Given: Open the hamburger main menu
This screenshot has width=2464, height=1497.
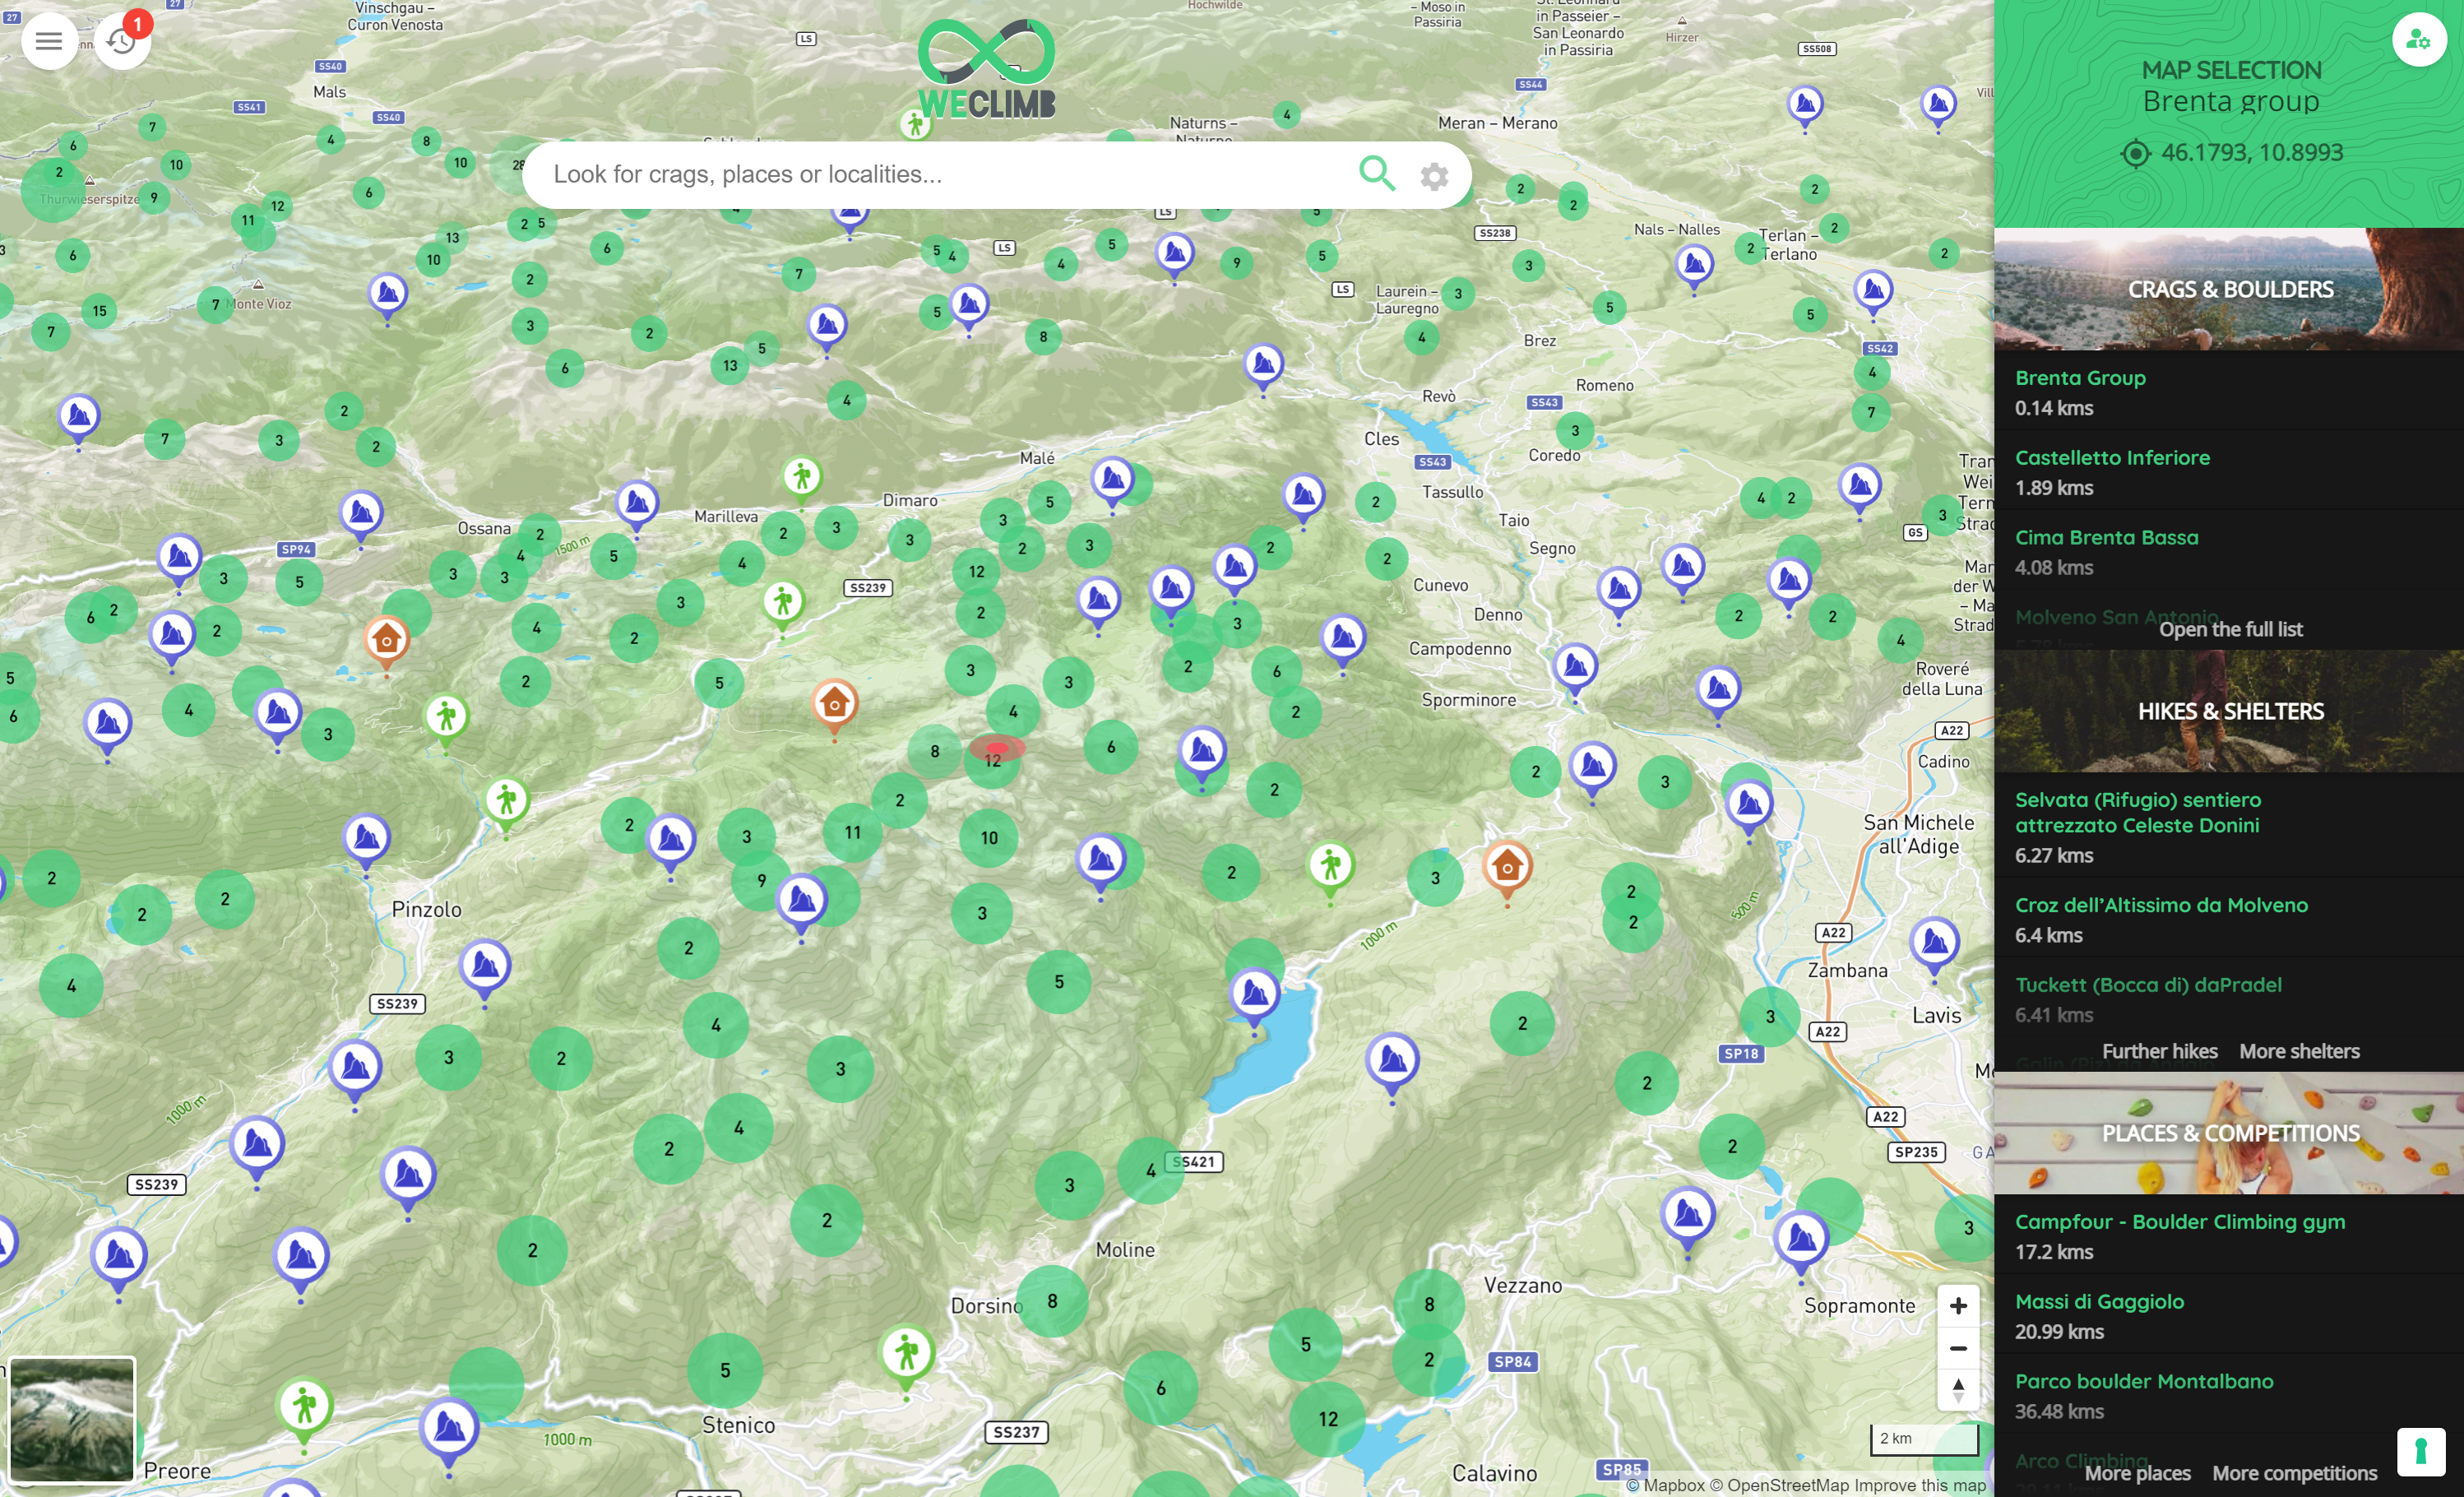Looking at the screenshot, I should 49,41.
